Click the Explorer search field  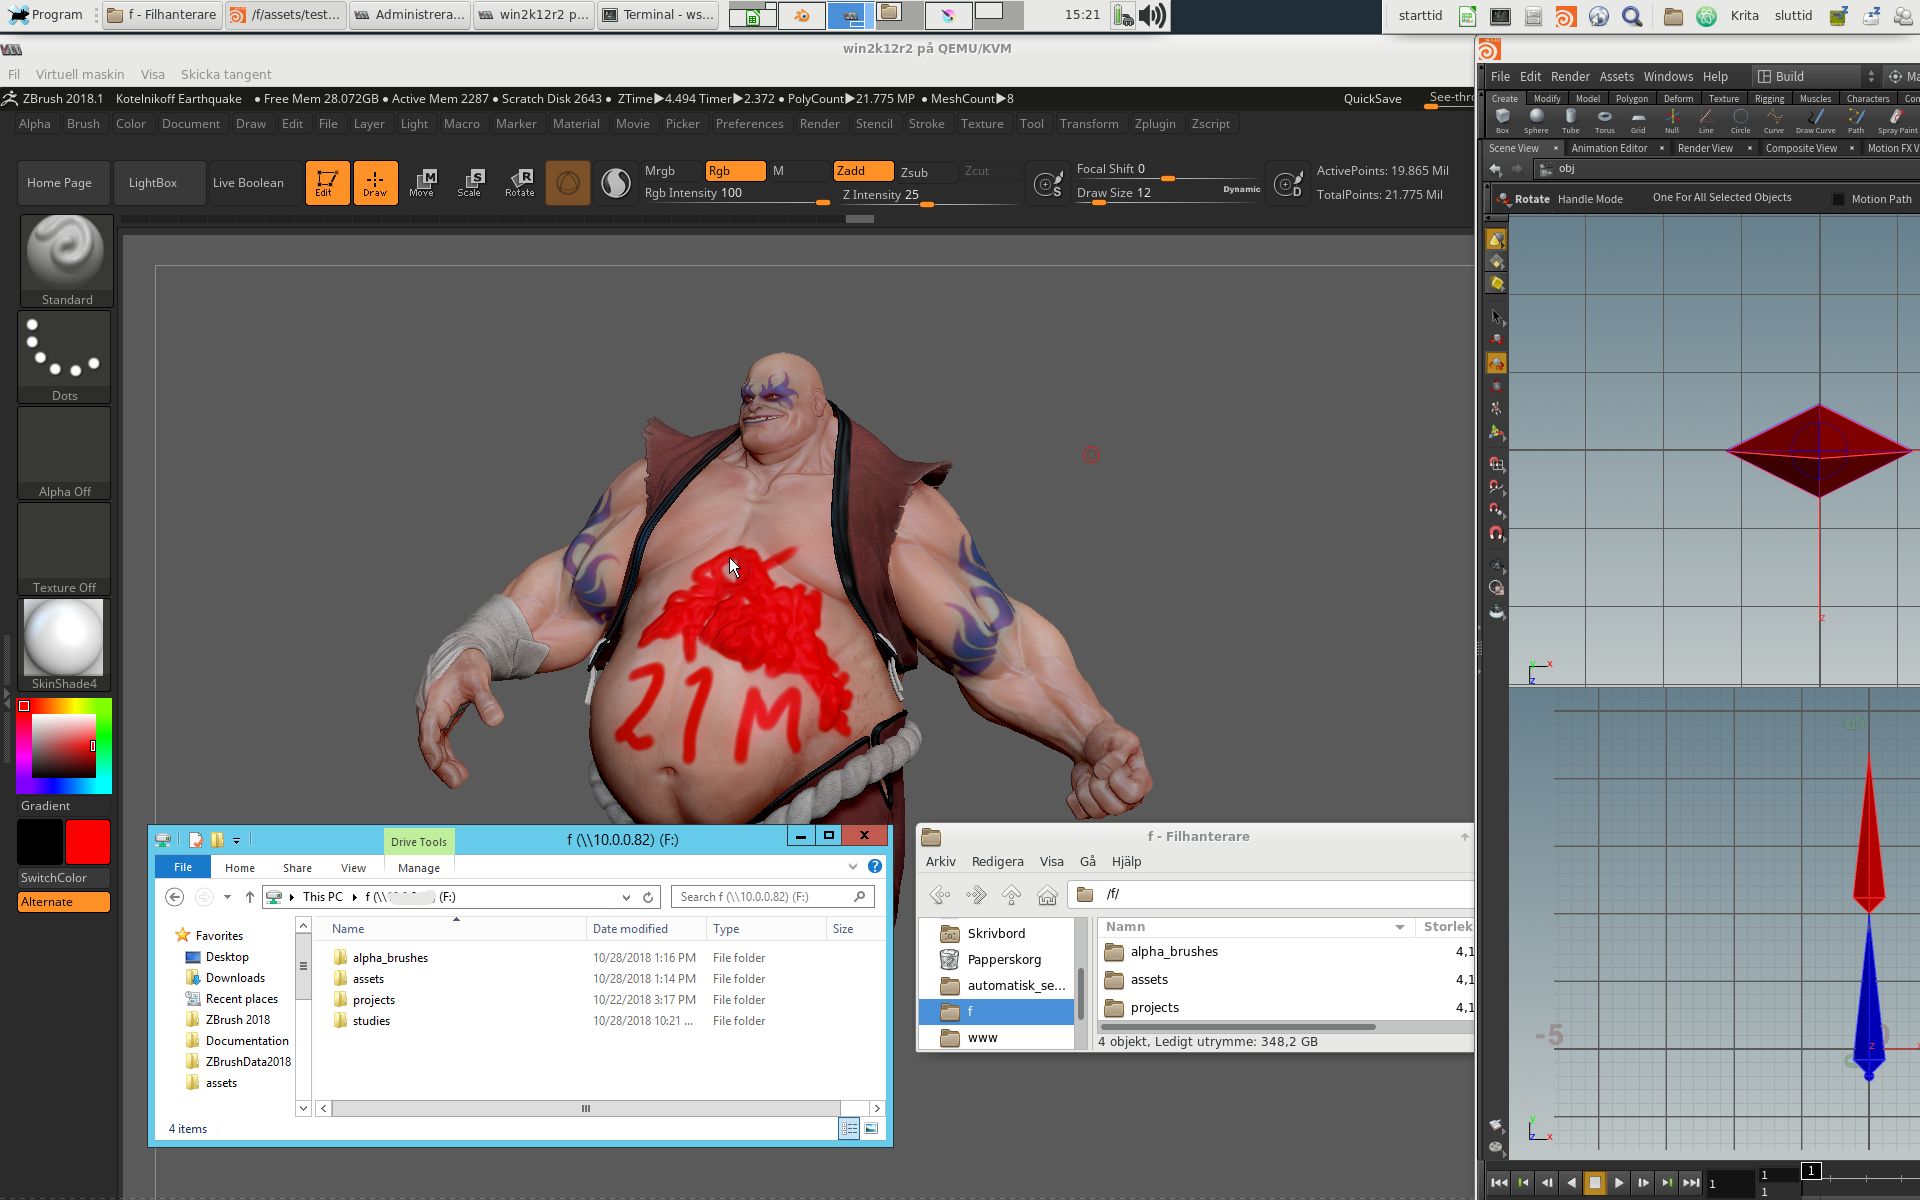772,897
